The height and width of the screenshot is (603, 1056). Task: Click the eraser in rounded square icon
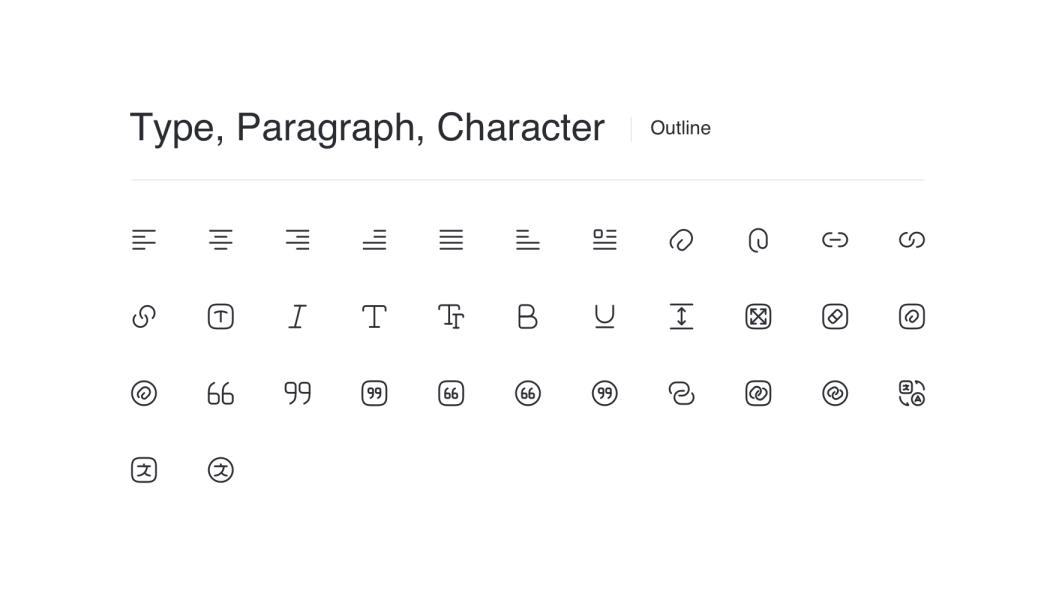[835, 317]
